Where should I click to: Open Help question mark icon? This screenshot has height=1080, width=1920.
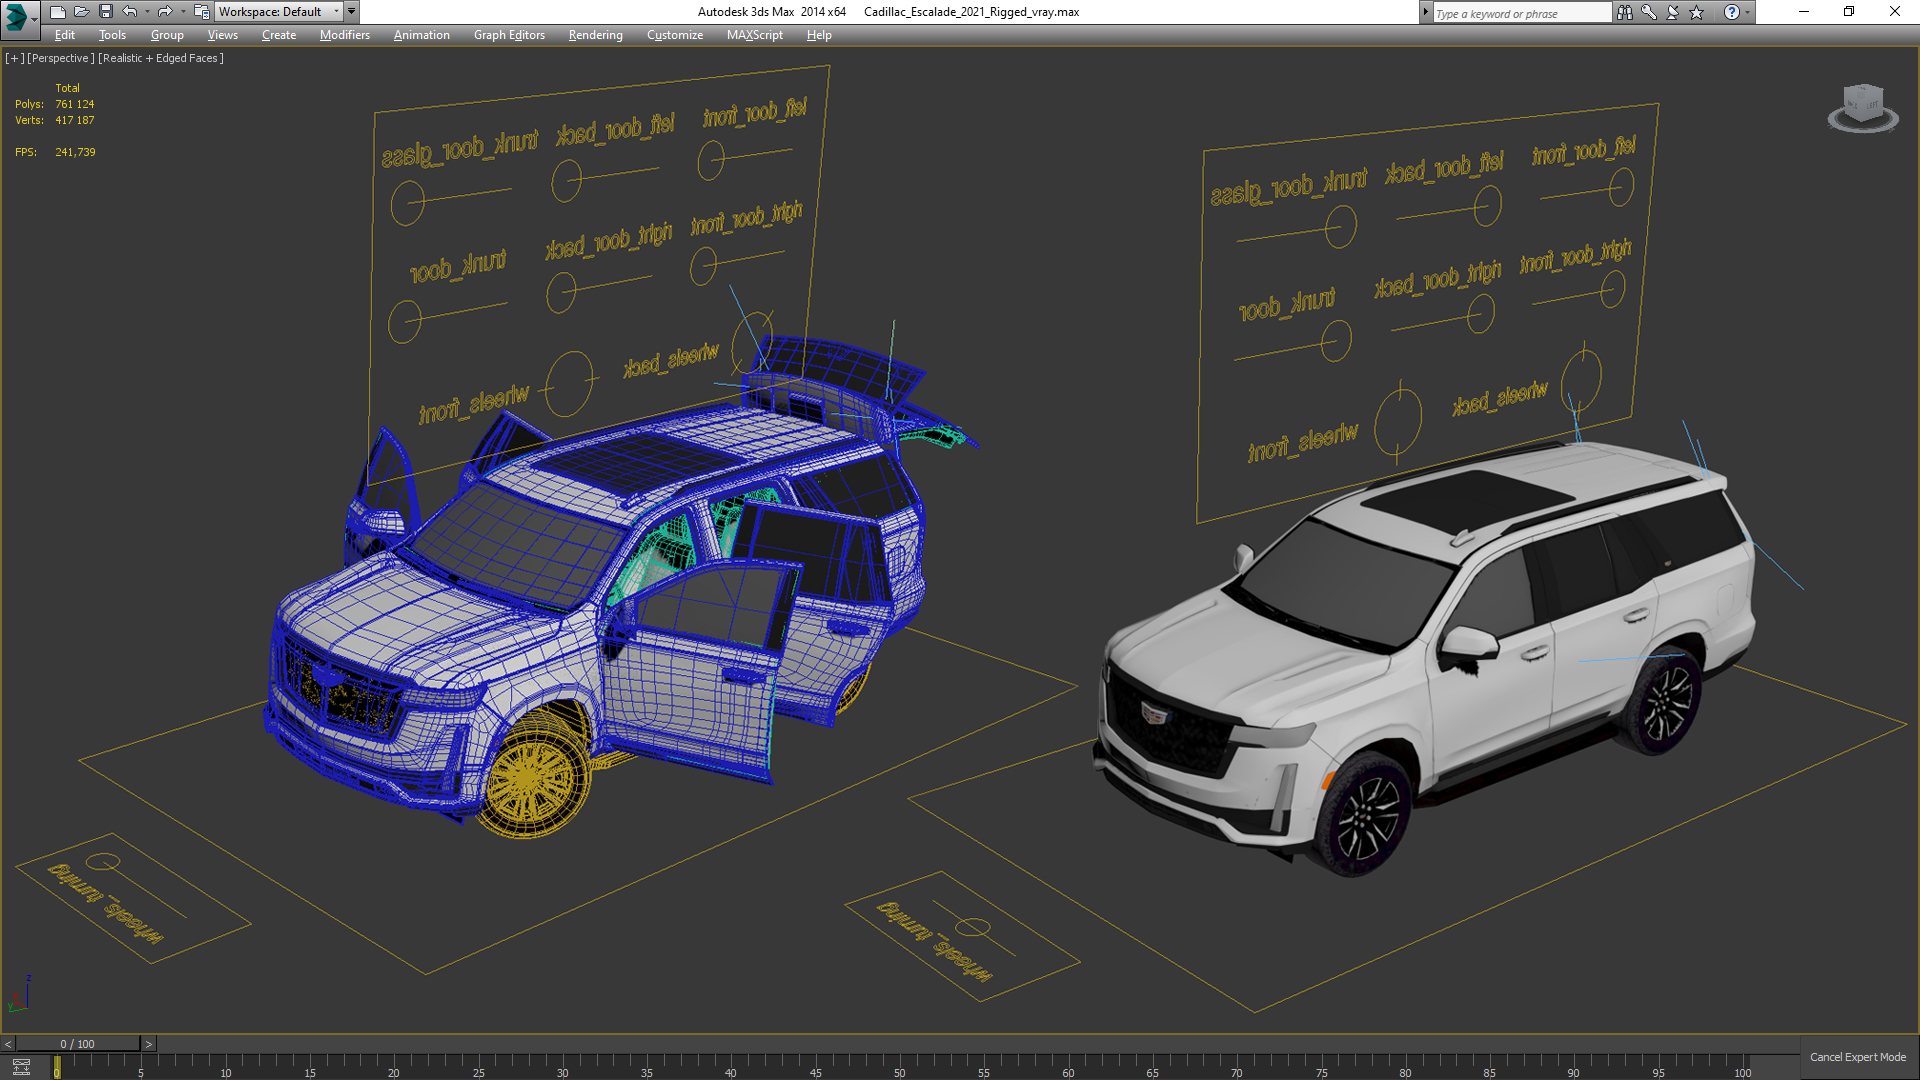click(x=1731, y=12)
